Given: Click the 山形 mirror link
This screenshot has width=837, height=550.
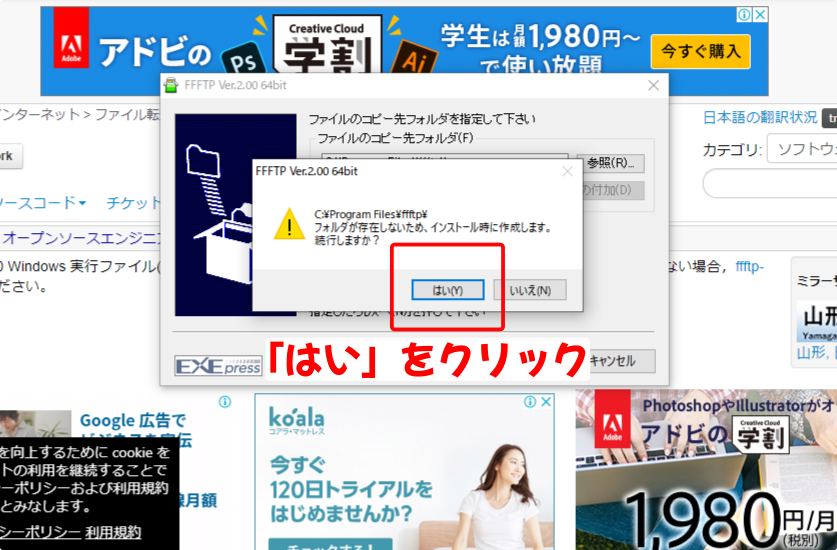Looking at the screenshot, I should [810, 352].
